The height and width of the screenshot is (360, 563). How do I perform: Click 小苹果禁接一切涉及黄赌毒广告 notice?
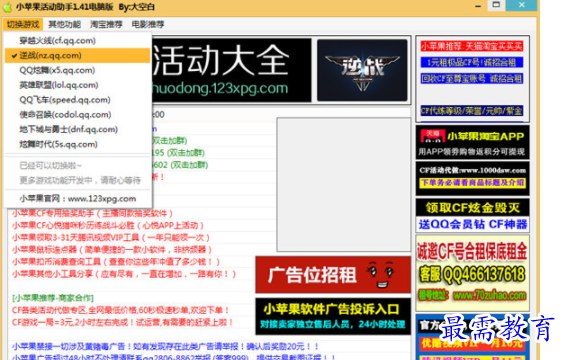pyautogui.click(x=166, y=346)
